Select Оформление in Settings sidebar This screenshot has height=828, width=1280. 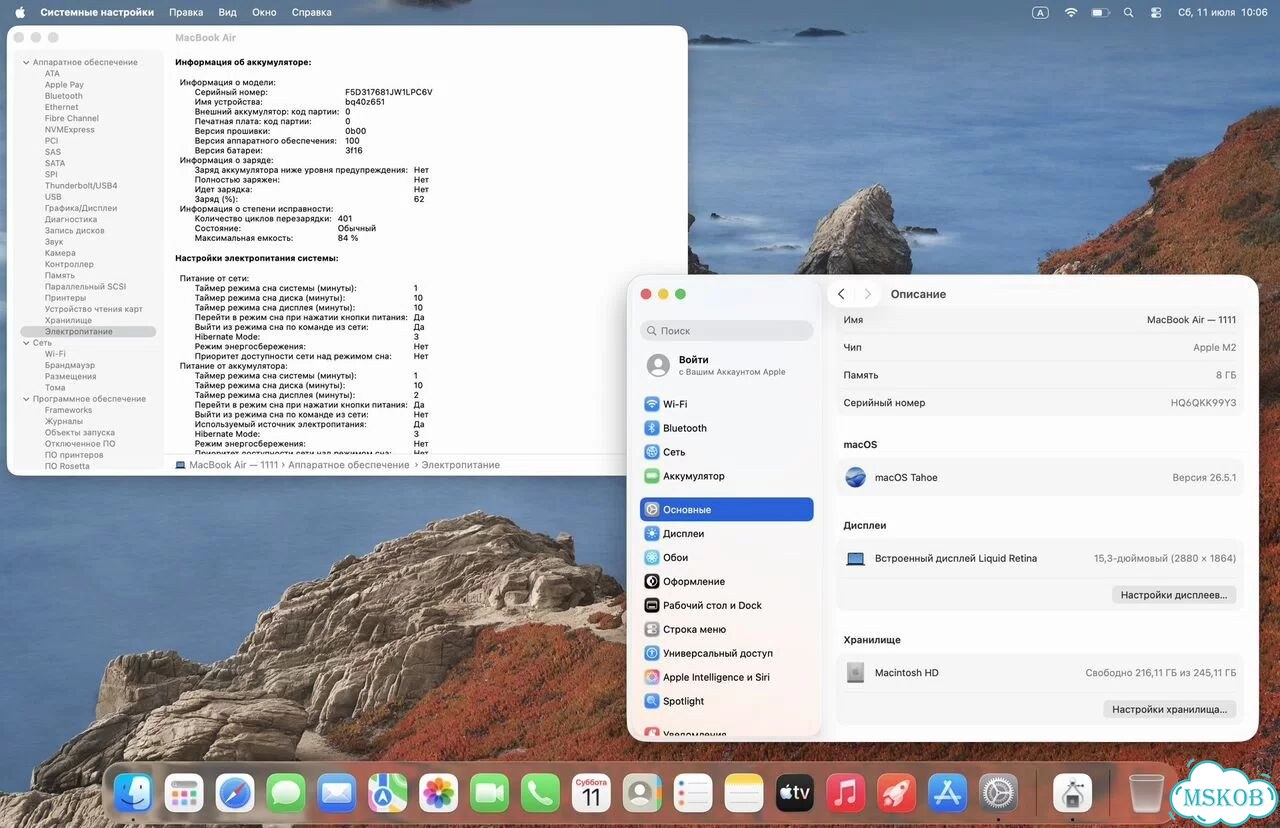pos(726,581)
